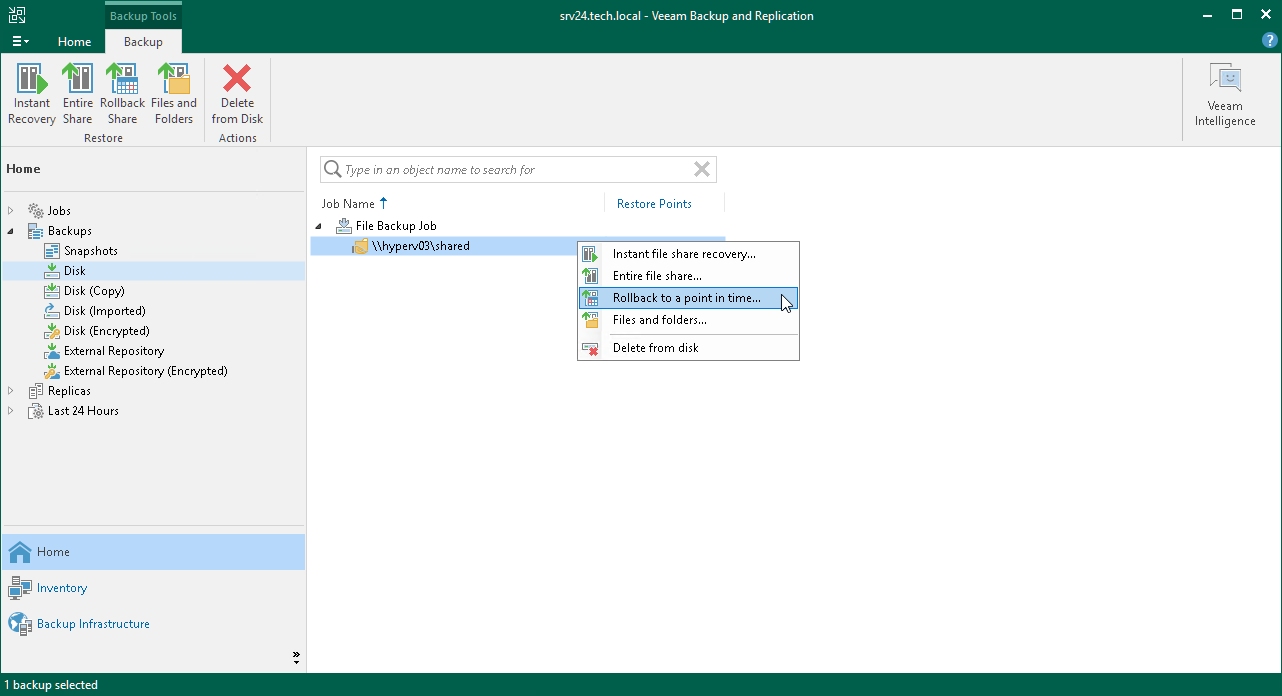Expand the Jobs tree node
This screenshot has height=696, width=1282.
click(10, 210)
